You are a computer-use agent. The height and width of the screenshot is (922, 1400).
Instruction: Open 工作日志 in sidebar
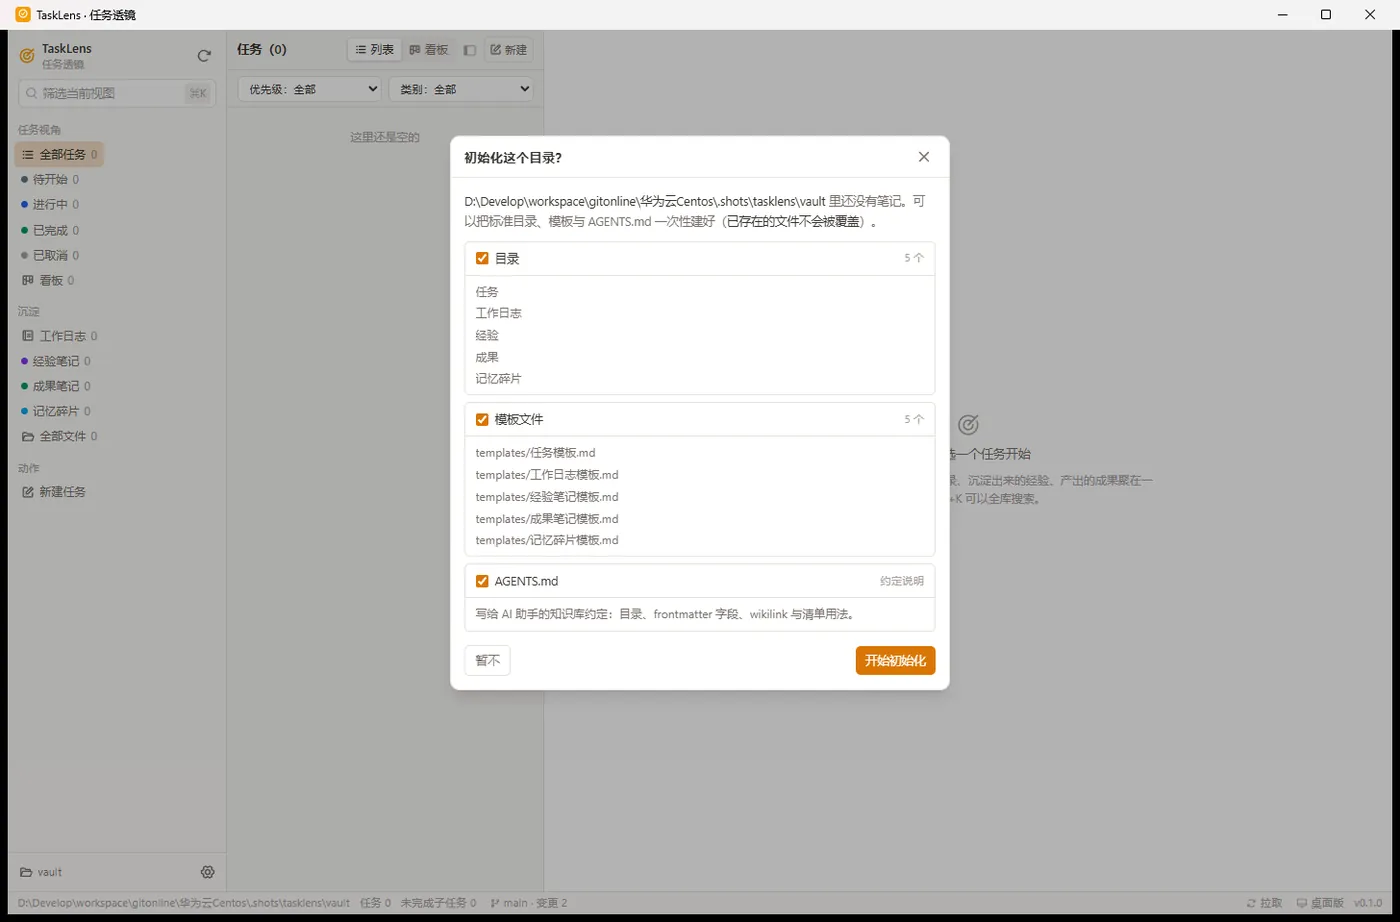point(59,336)
